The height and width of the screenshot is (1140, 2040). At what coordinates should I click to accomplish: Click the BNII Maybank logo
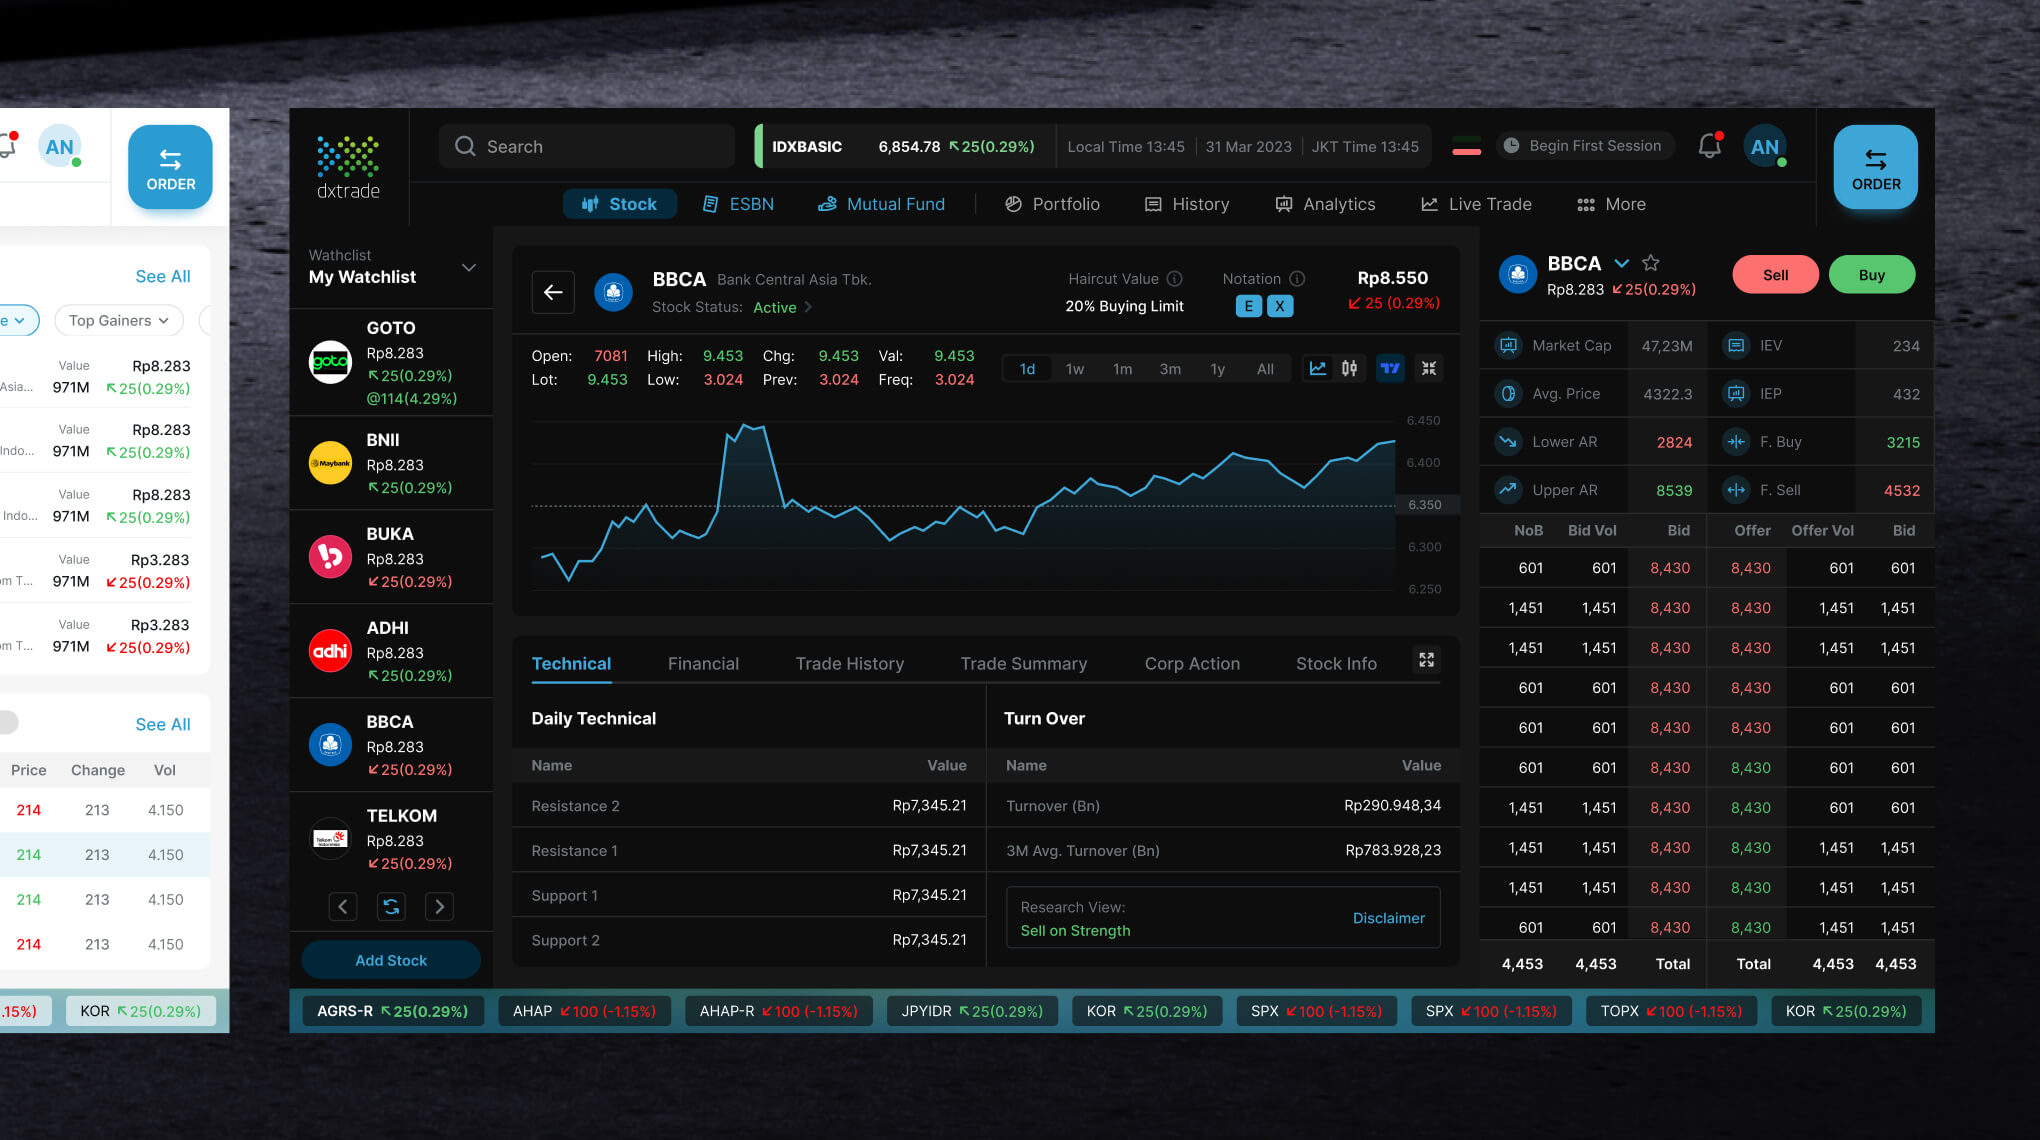pyautogui.click(x=330, y=463)
